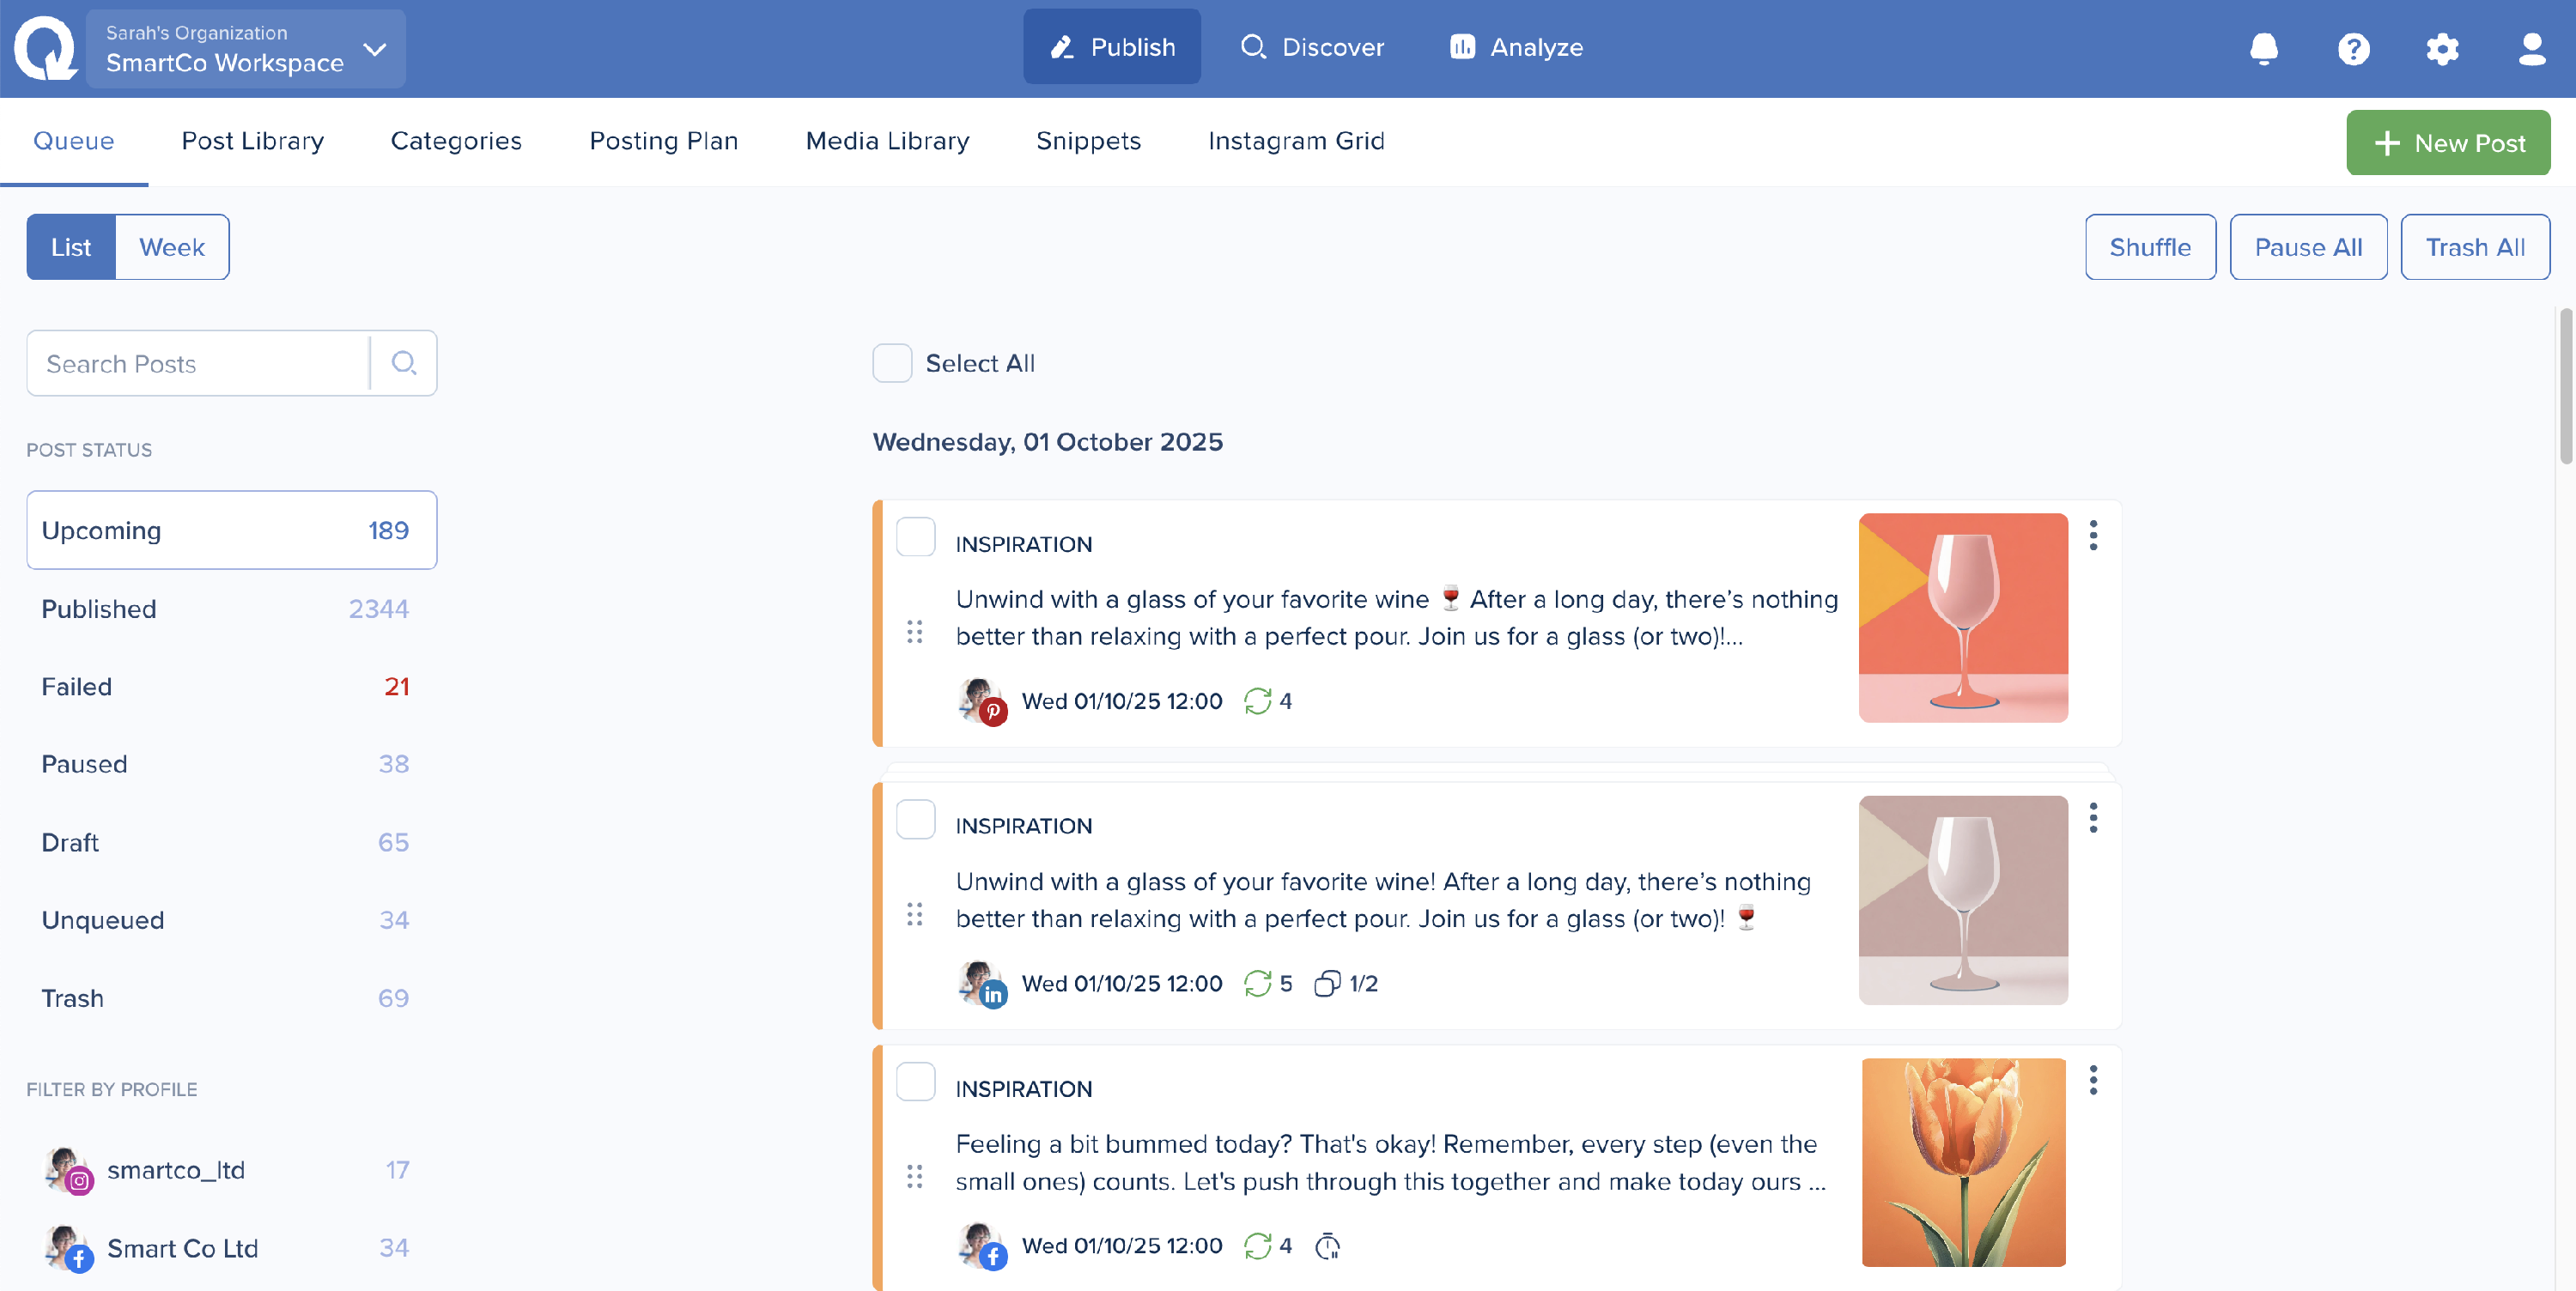Click the help question mark icon
Viewport: 2576px width, 1291px height.
coord(2353,48)
